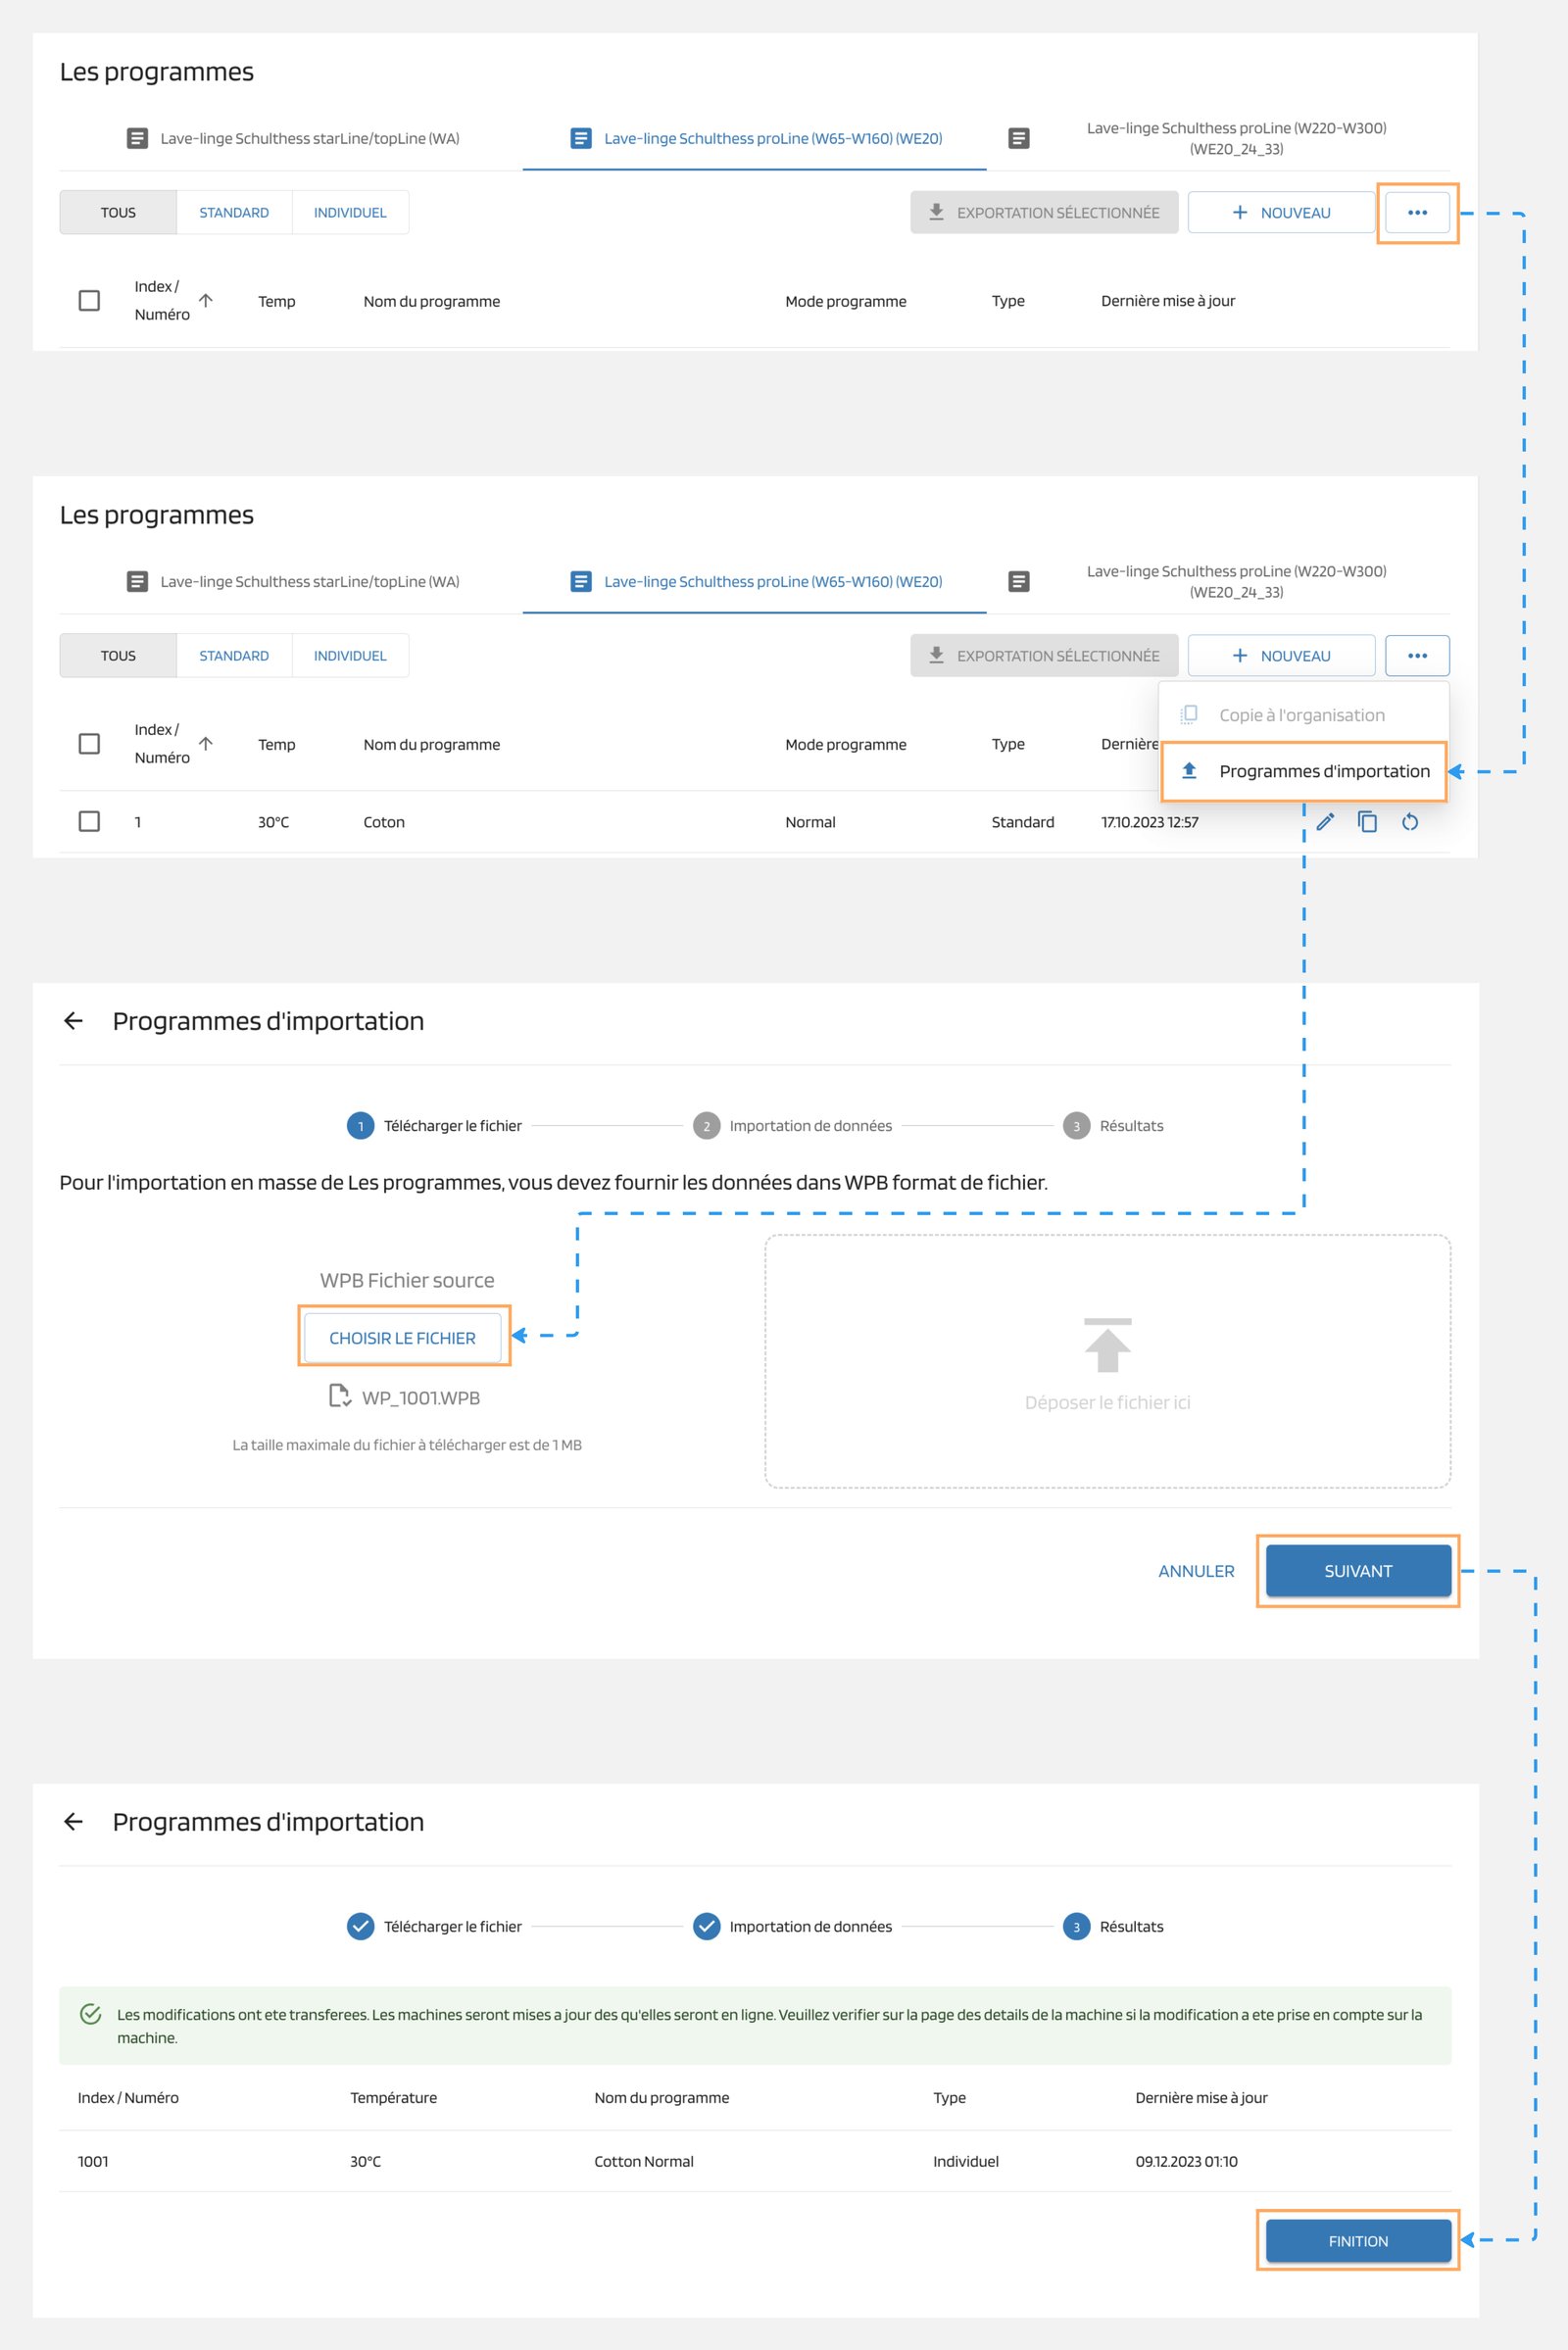Click the Index sort arrow above the Coton row

206,743
